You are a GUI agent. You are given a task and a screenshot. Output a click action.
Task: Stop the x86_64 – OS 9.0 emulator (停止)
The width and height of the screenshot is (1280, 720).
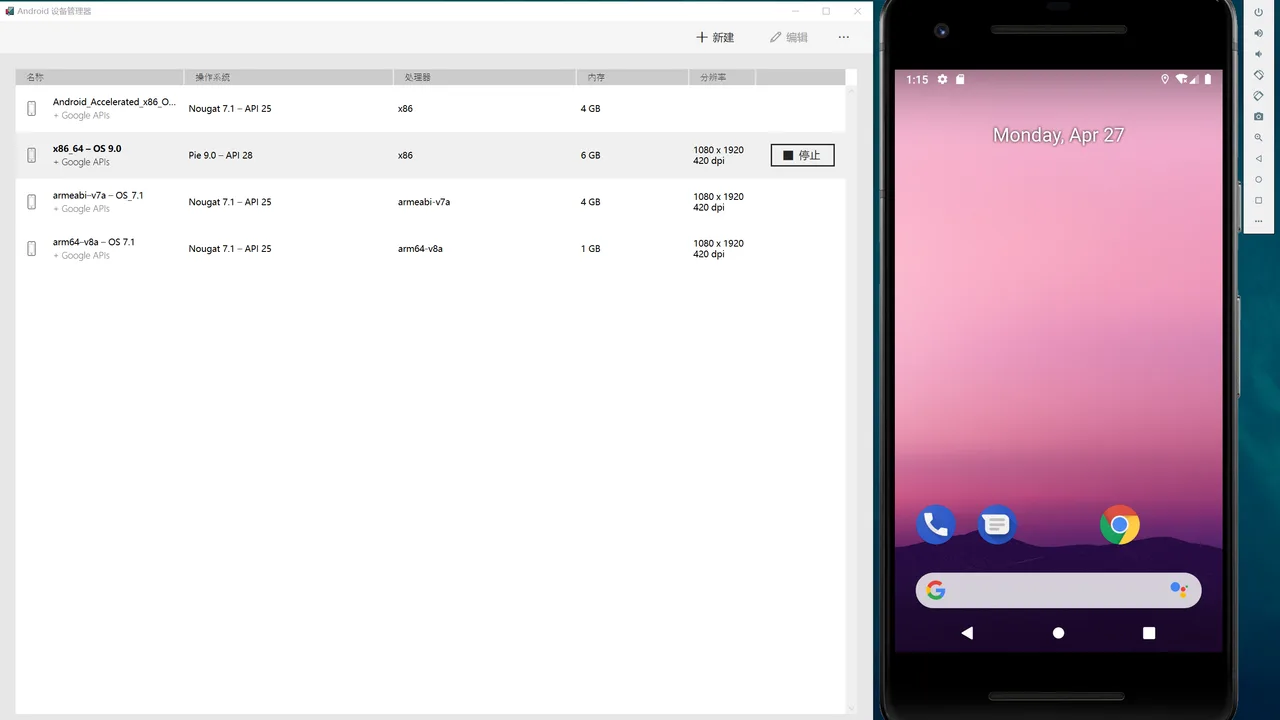point(802,155)
